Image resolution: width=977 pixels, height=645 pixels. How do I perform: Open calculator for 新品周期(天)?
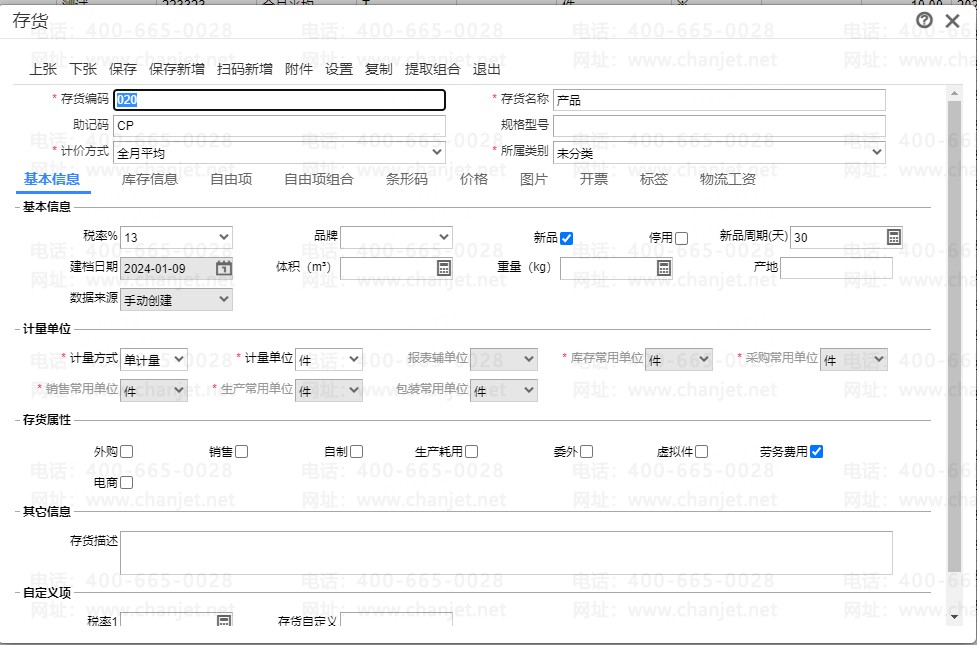894,237
